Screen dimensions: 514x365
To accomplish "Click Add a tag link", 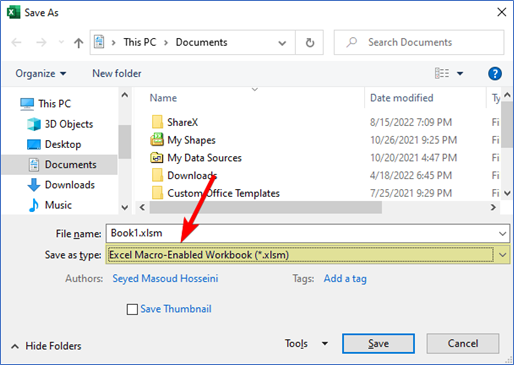I will click(345, 279).
